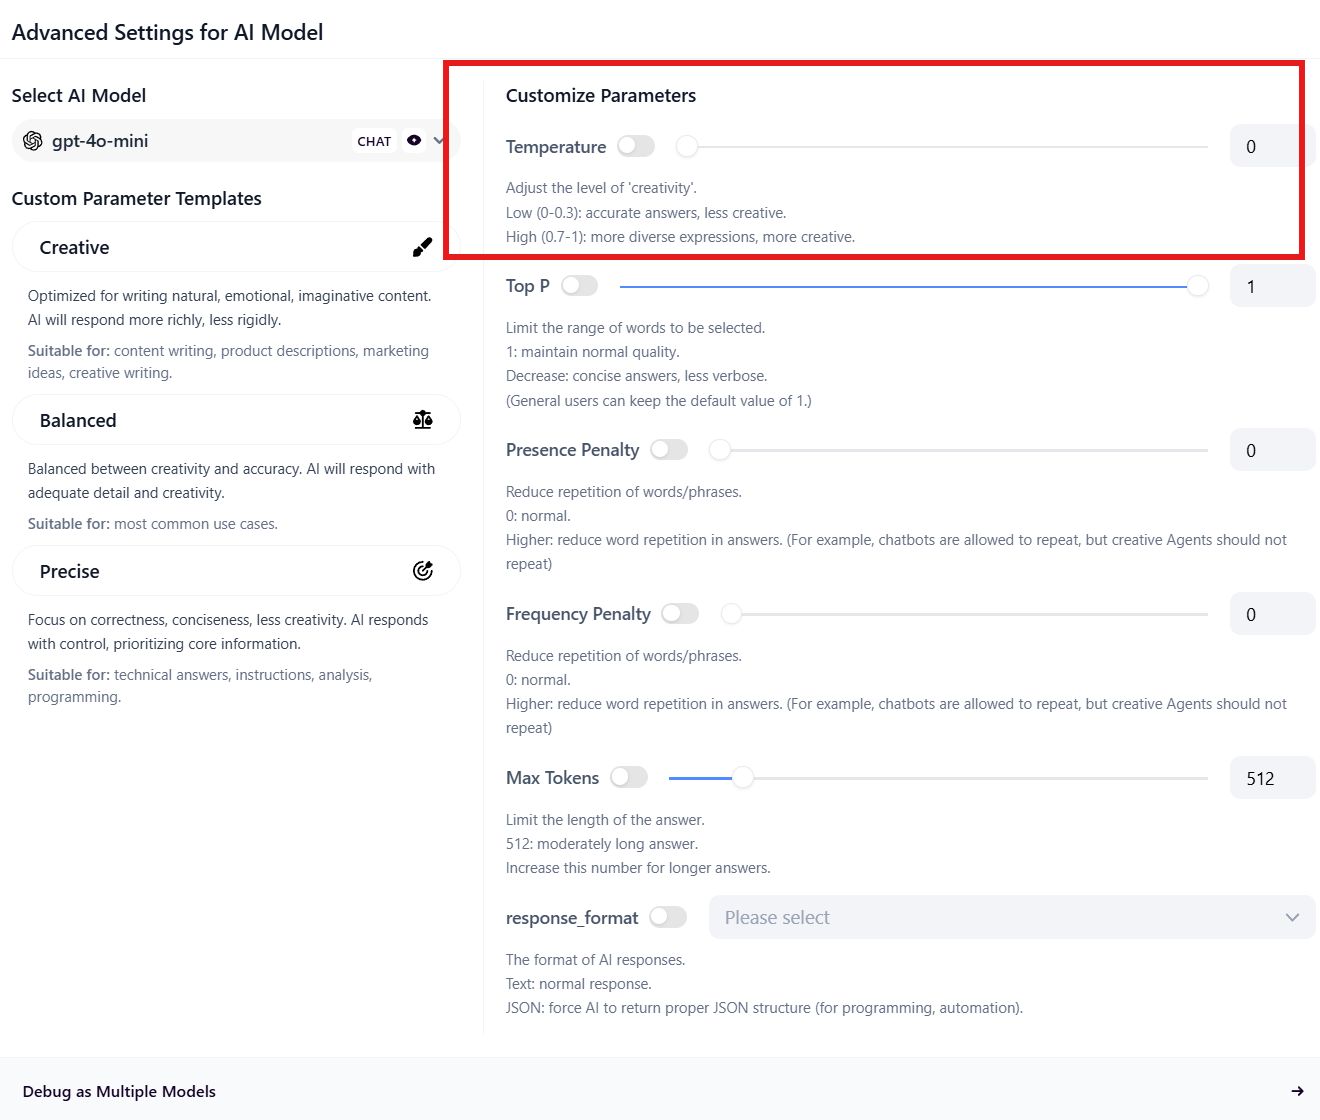The image size is (1320, 1120).
Task: Click the Max Tokens label
Action: point(552,778)
